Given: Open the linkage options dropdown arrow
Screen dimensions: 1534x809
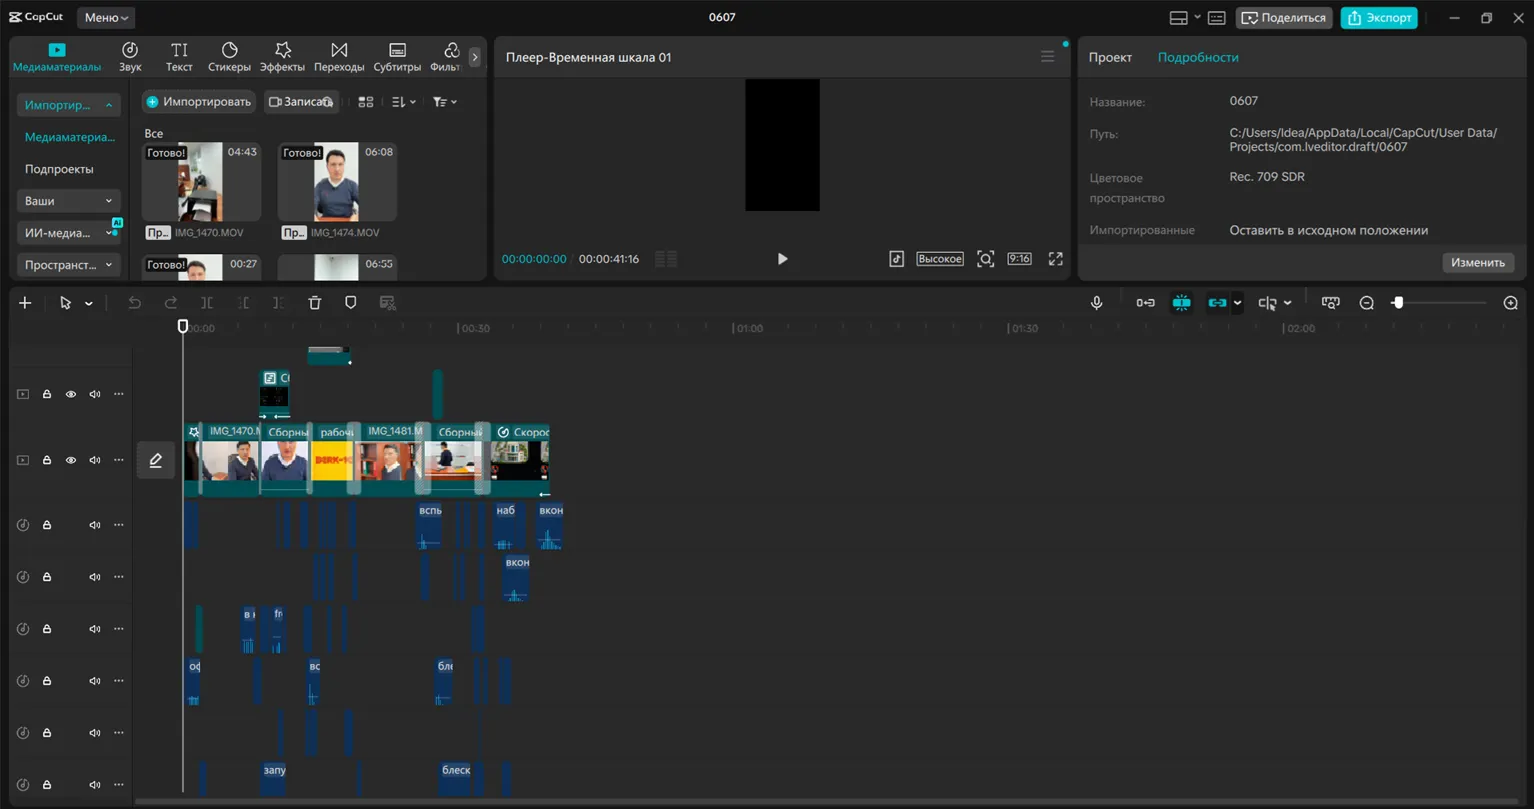Looking at the screenshot, I should 1238,303.
